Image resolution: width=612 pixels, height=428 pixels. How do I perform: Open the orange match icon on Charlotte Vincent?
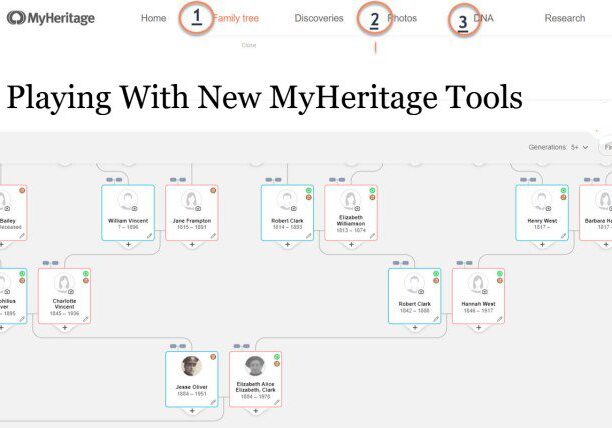86,281
